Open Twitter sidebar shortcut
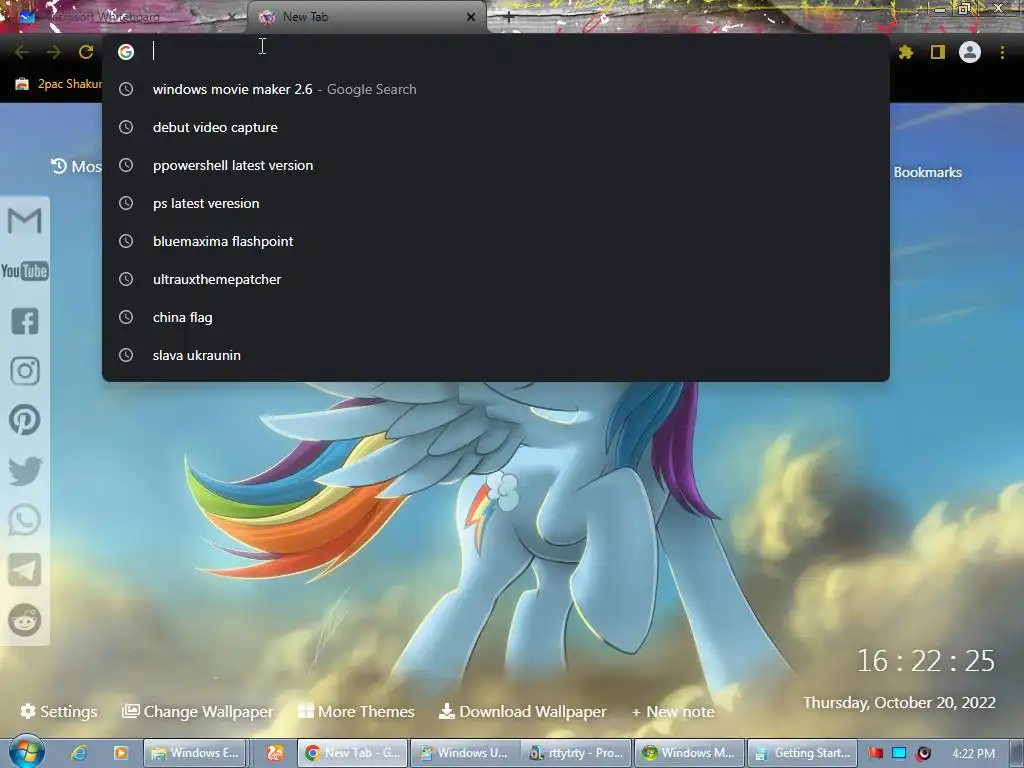Screen dimensions: 1024x768 tap(25, 471)
